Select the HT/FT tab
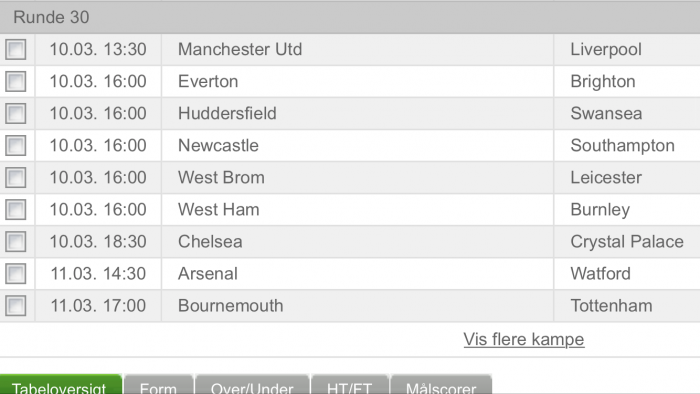 [x=350, y=385]
